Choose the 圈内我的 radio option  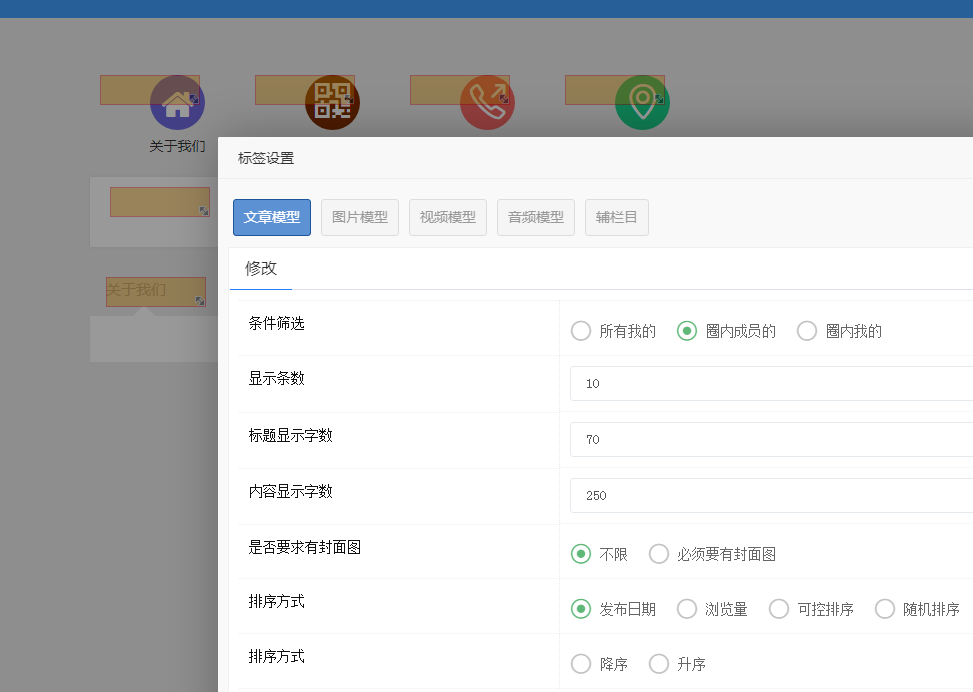[x=807, y=331]
